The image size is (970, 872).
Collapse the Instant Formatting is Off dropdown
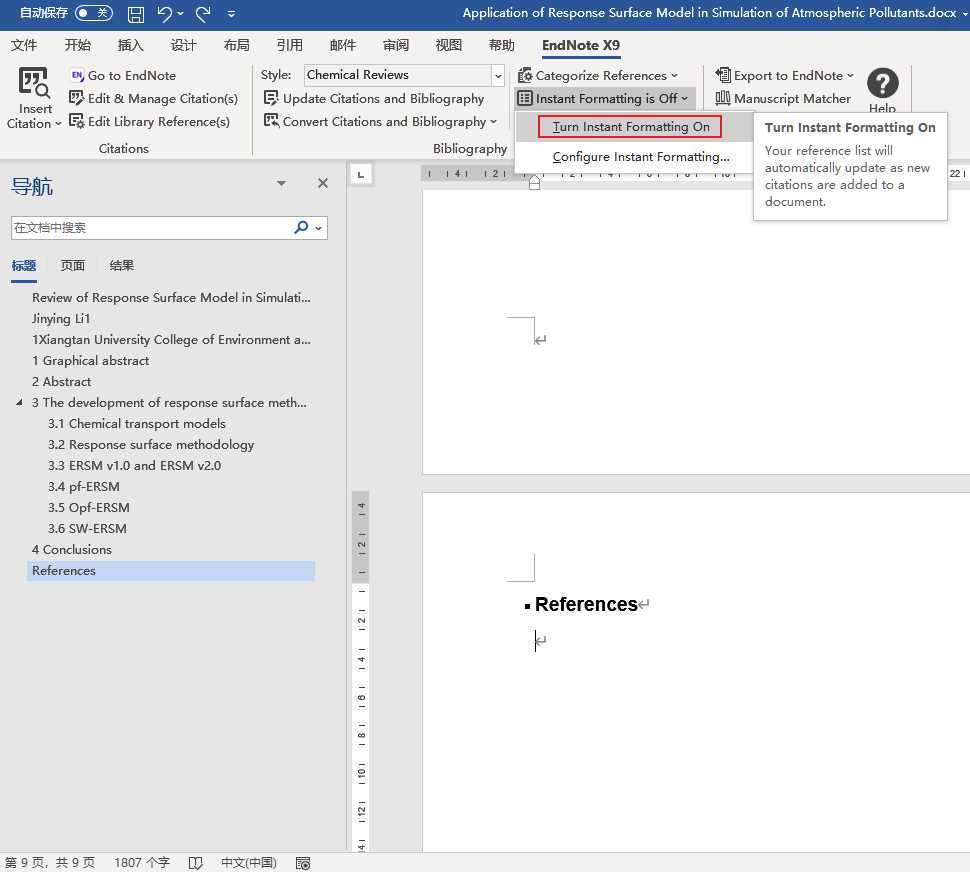(684, 98)
